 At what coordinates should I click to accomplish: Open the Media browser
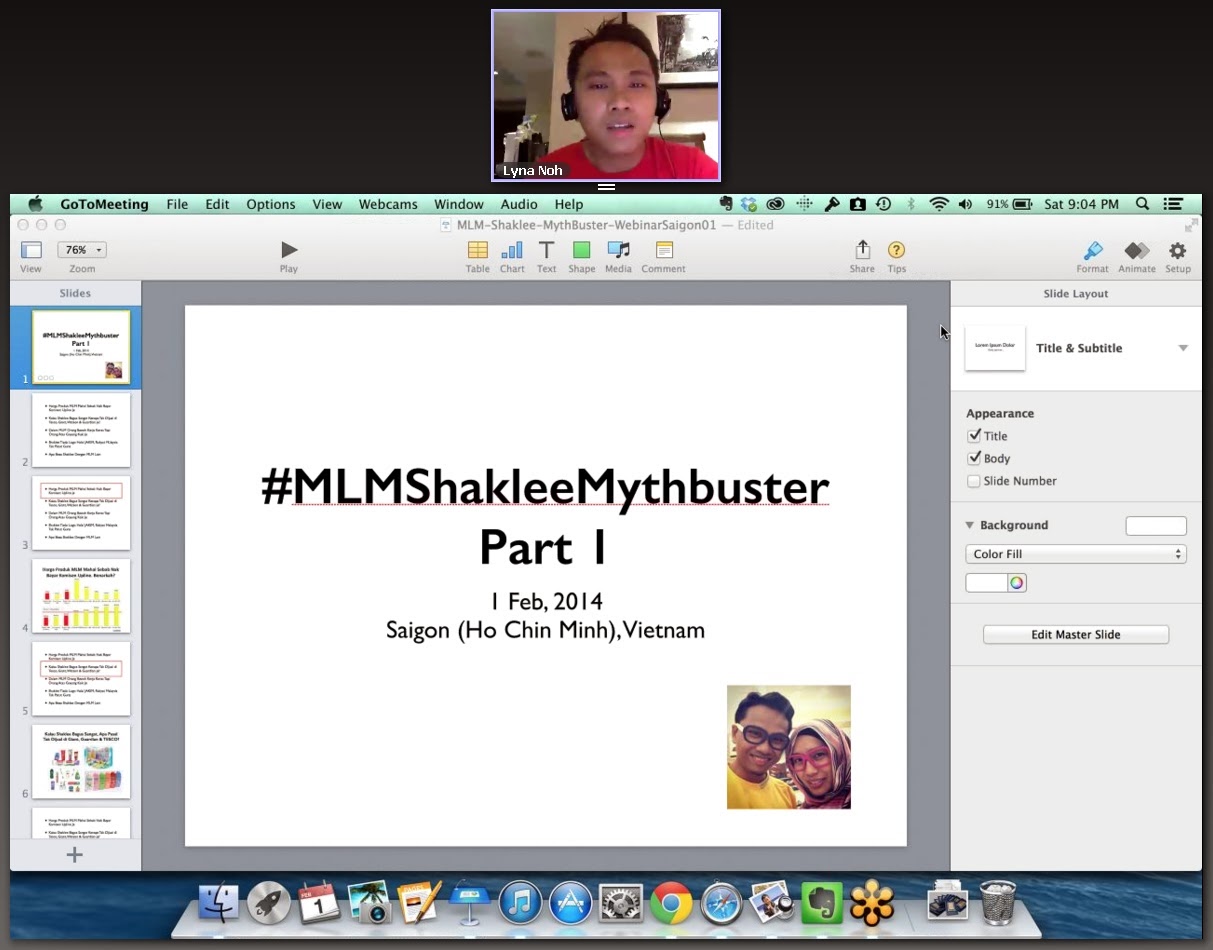click(x=618, y=250)
